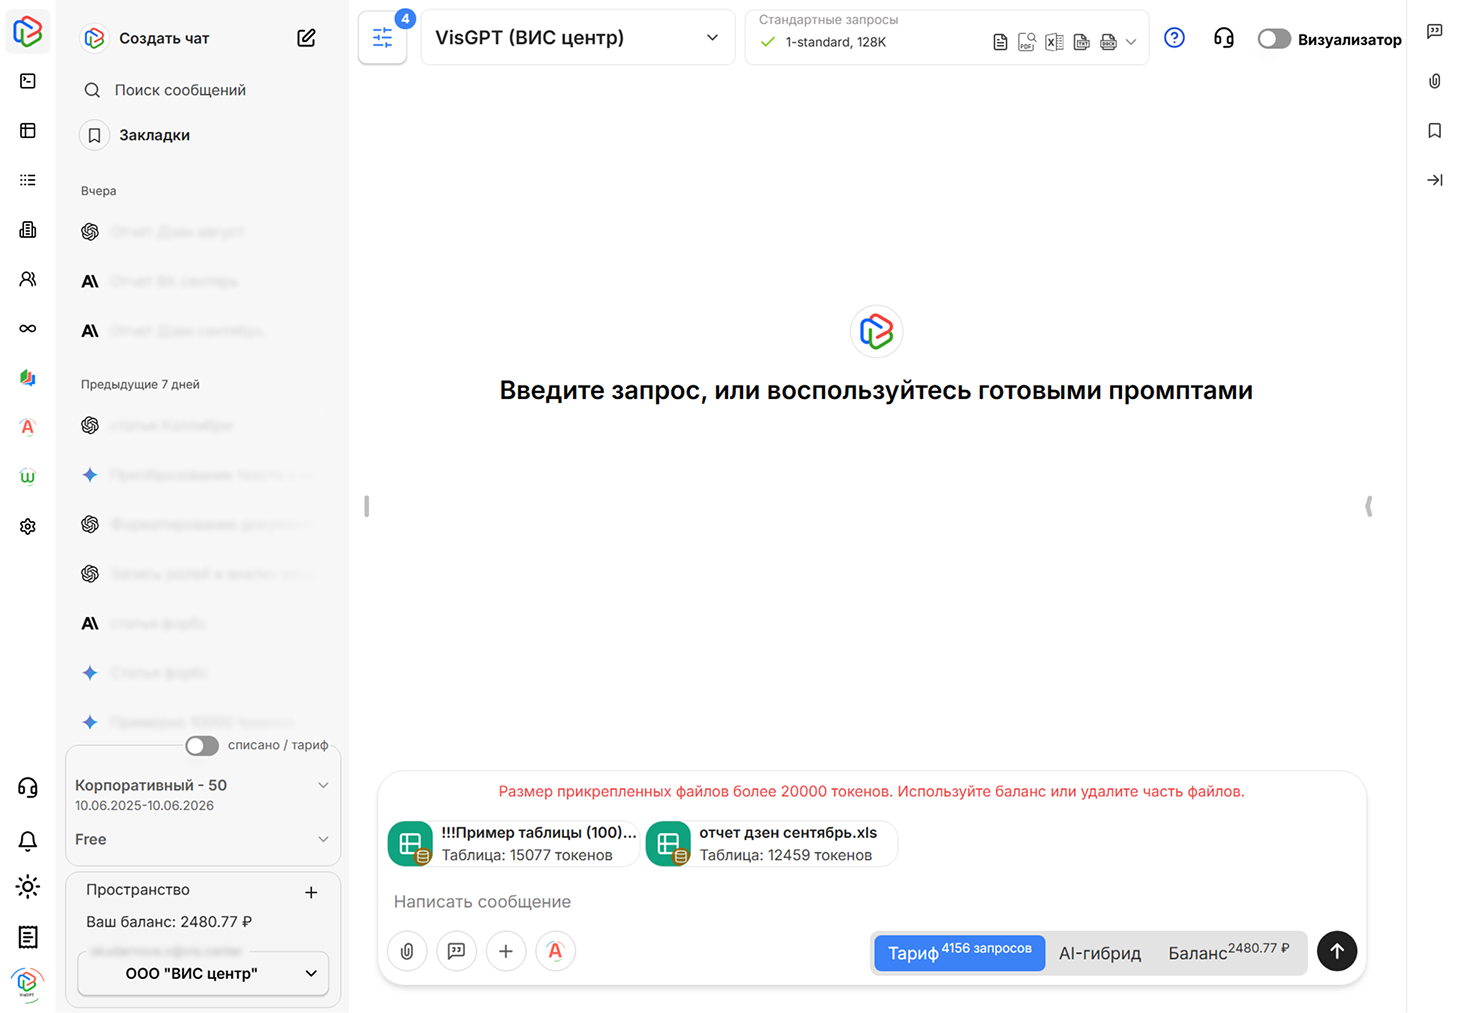This screenshot has height=1013, width=1463.
Task: Click the notification bell icon in left sidebar
Action: click(27, 841)
